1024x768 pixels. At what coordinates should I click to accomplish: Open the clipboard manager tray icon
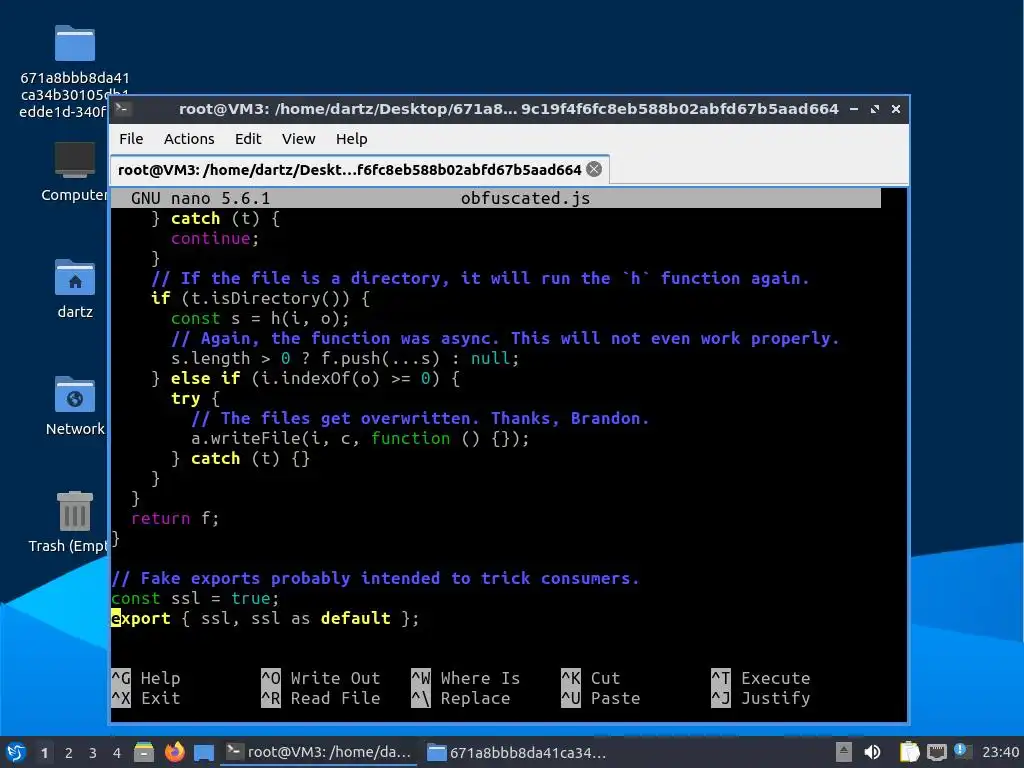click(x=909, y=752)
